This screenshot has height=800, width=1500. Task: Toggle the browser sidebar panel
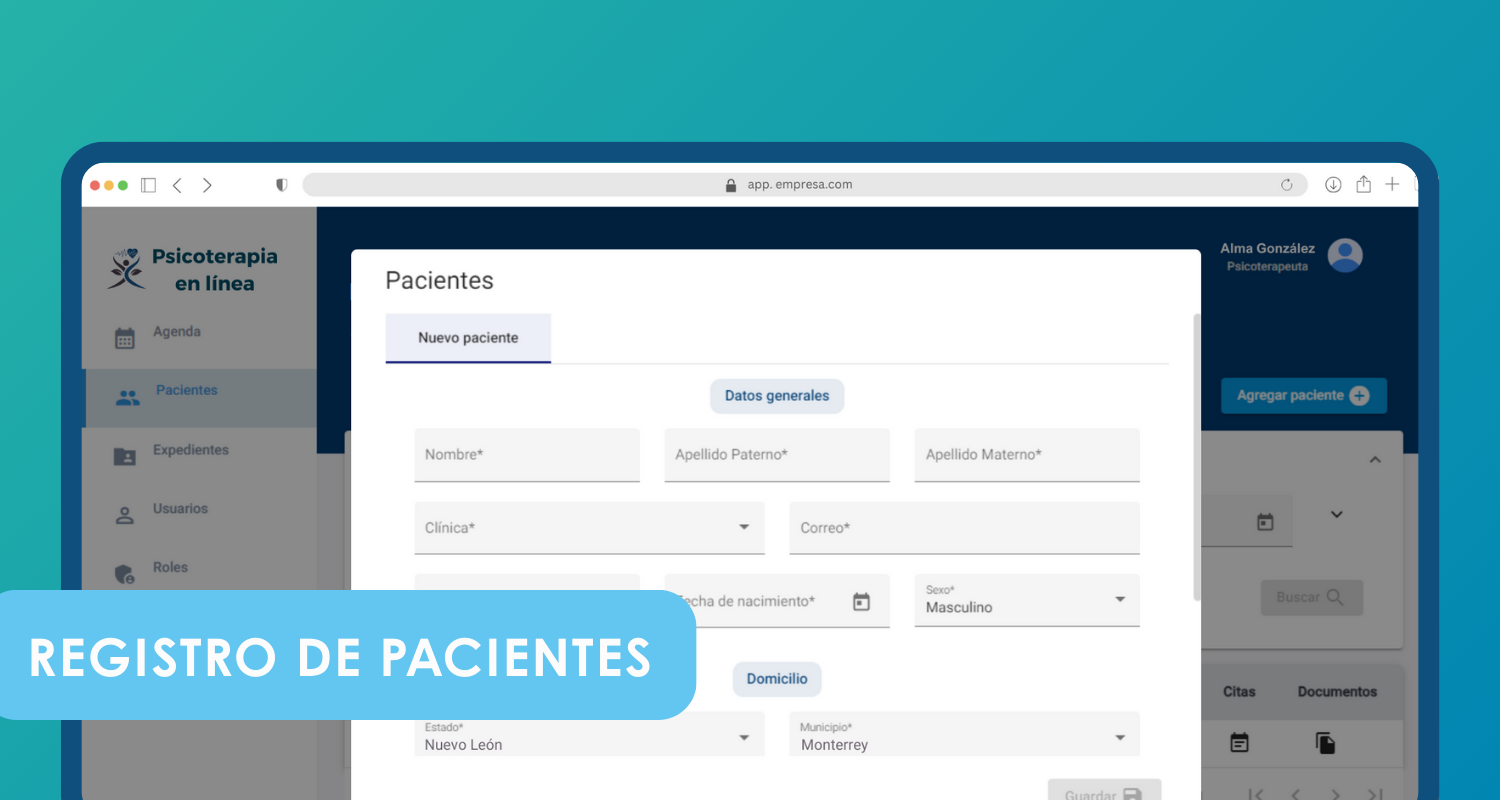point(148,185)
